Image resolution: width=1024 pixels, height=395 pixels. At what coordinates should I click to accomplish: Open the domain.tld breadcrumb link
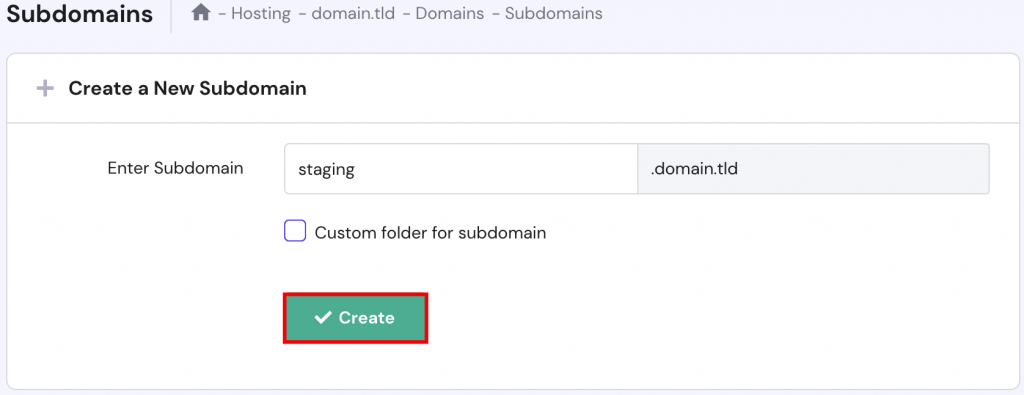353,14
